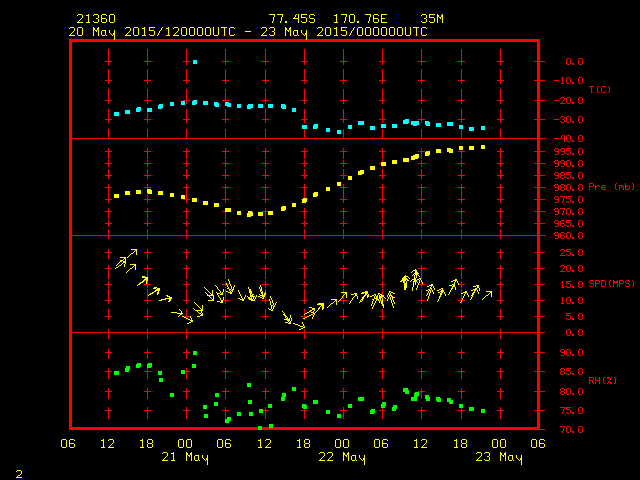The height and width of the screenshot is (480, 640).
Task: Click the 25.0 wind speed tick value
Action: 571,253
